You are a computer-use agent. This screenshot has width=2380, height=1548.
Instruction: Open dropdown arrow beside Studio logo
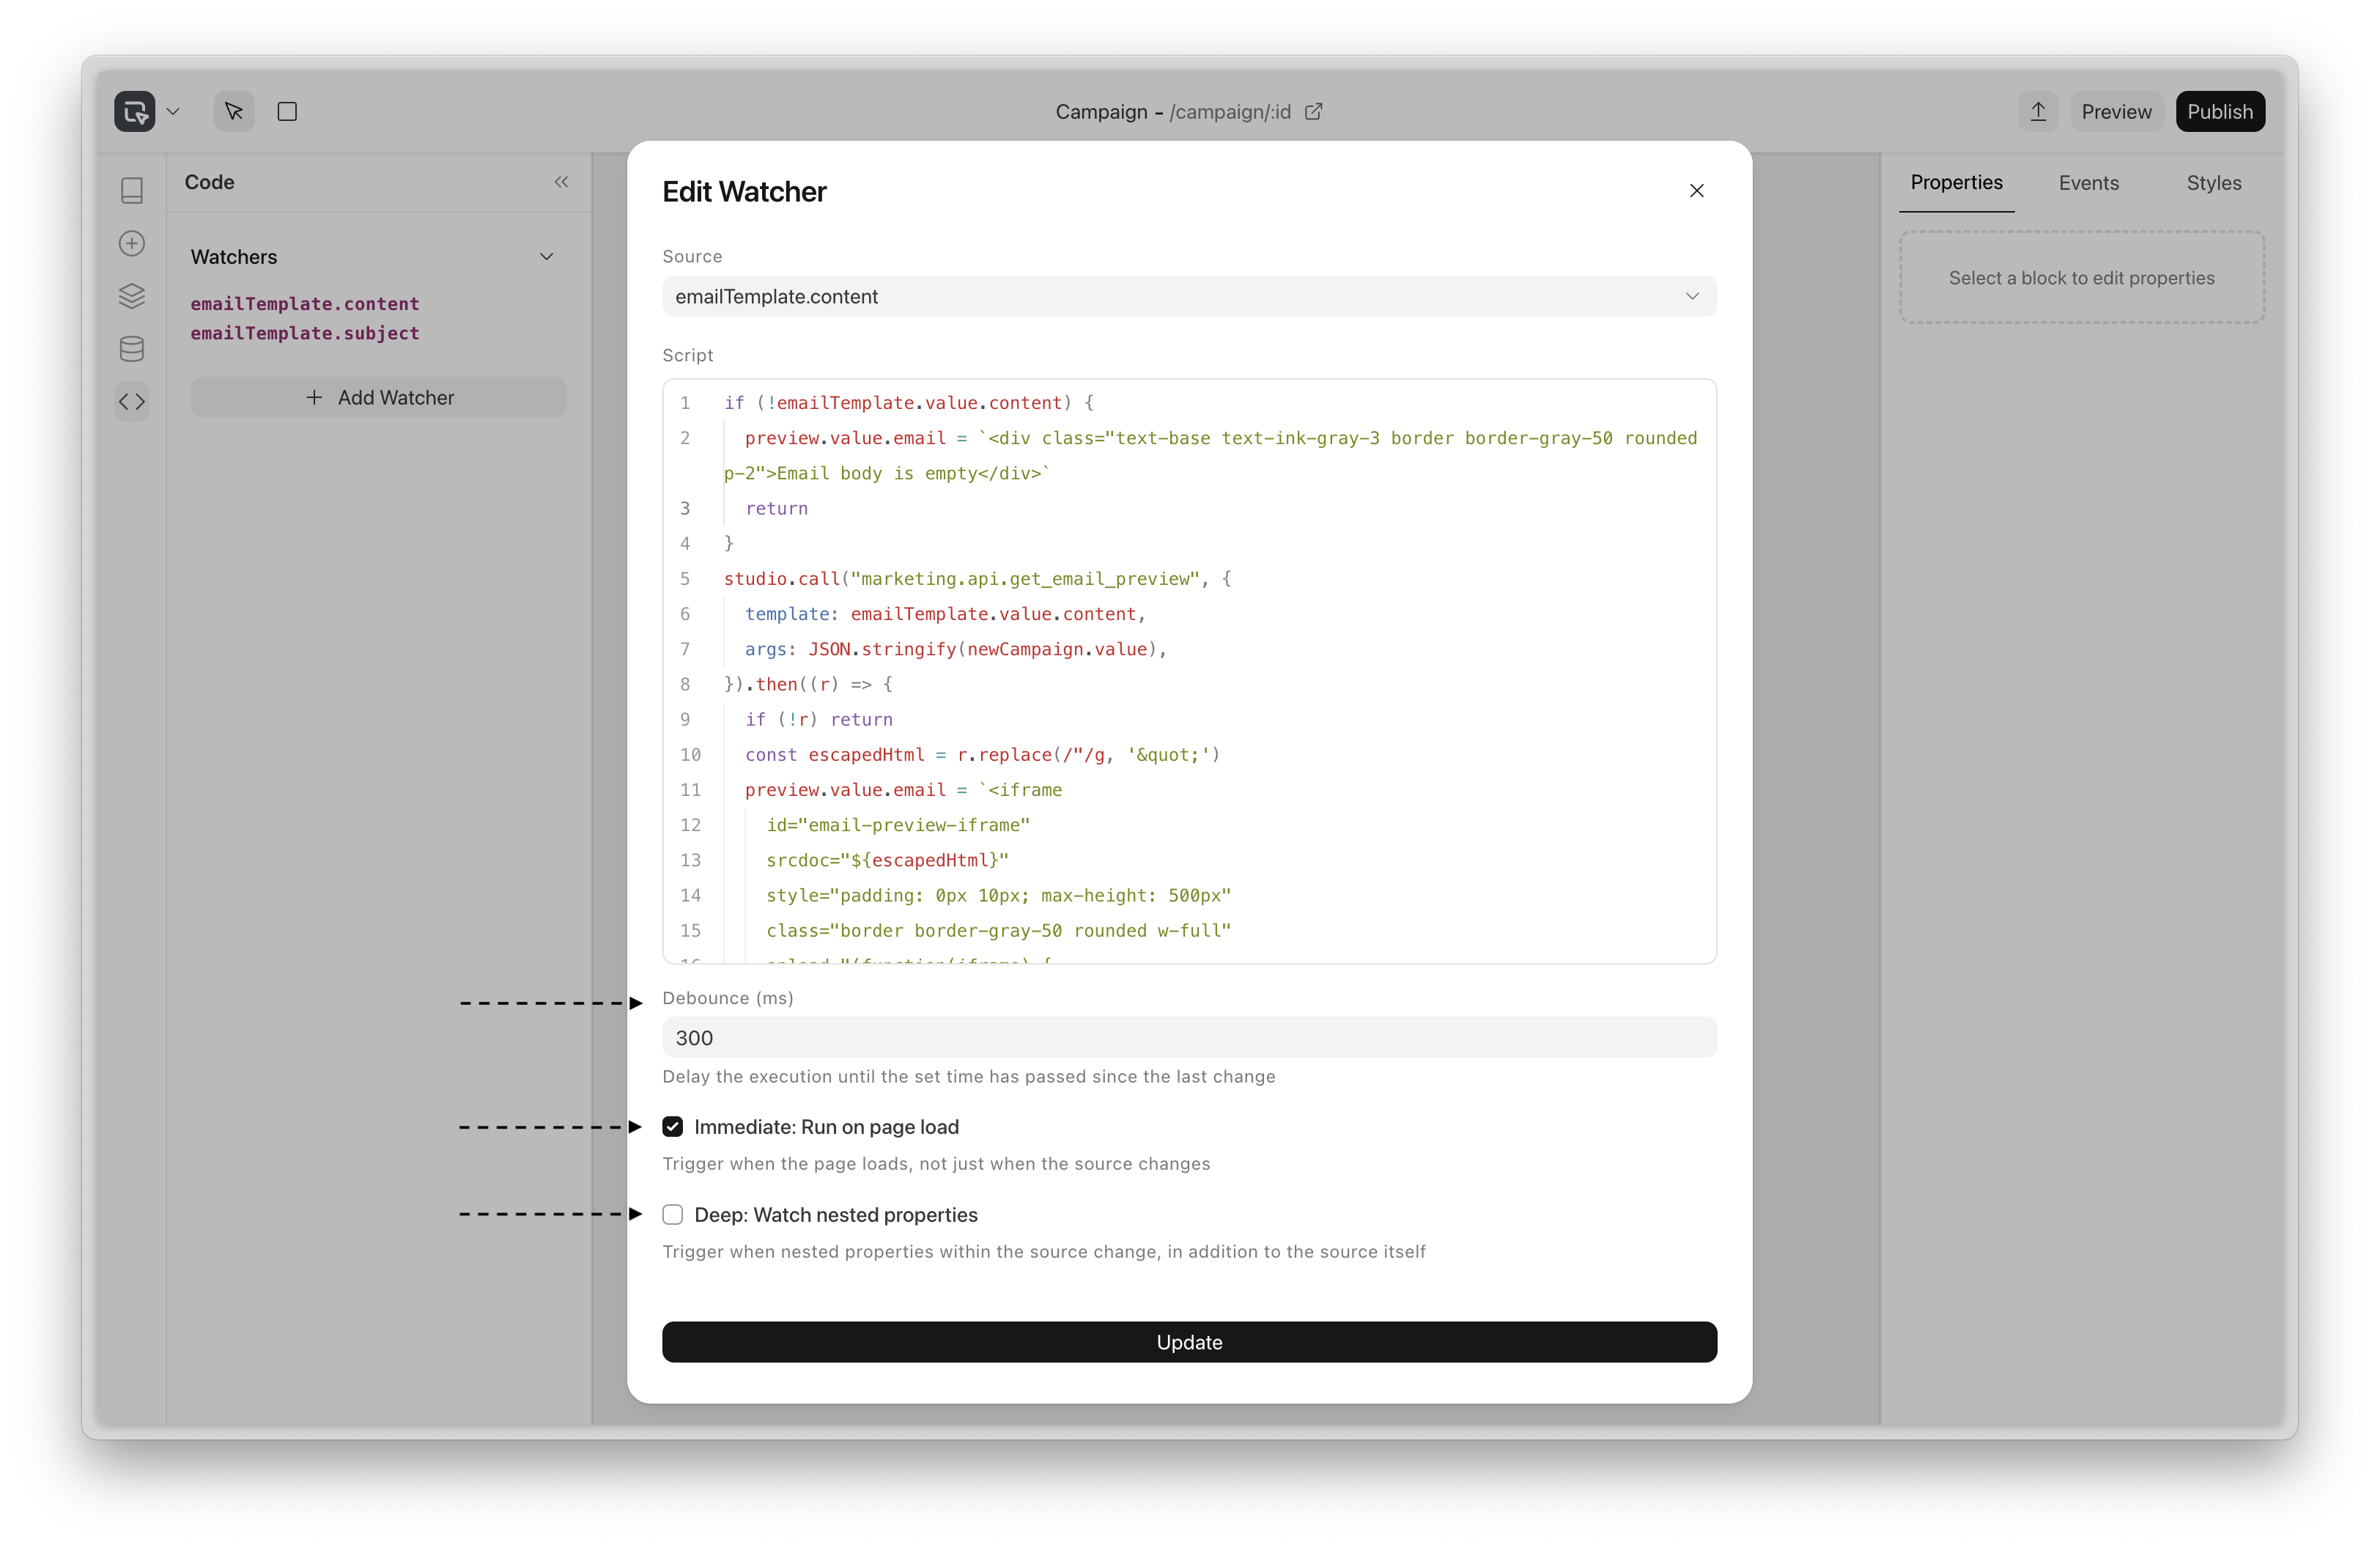(x=173, y=111)
